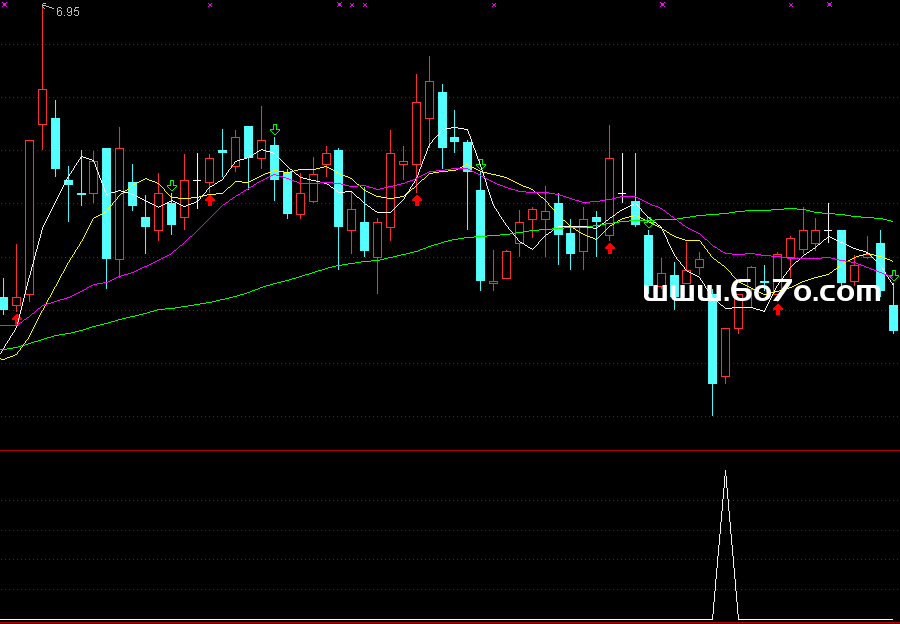Click the last cyan candle at right edge

point(893,318)
